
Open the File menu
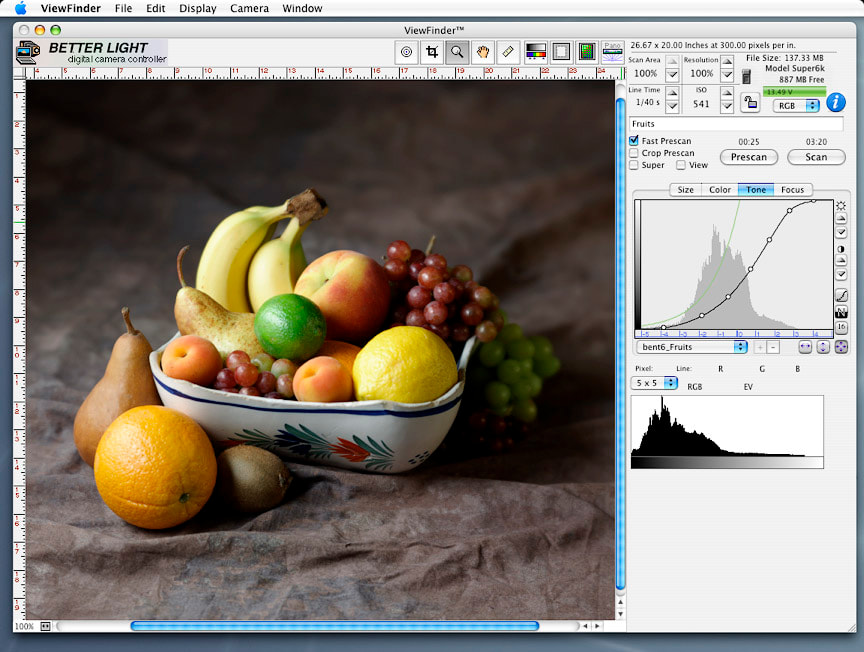pos(123,8)
